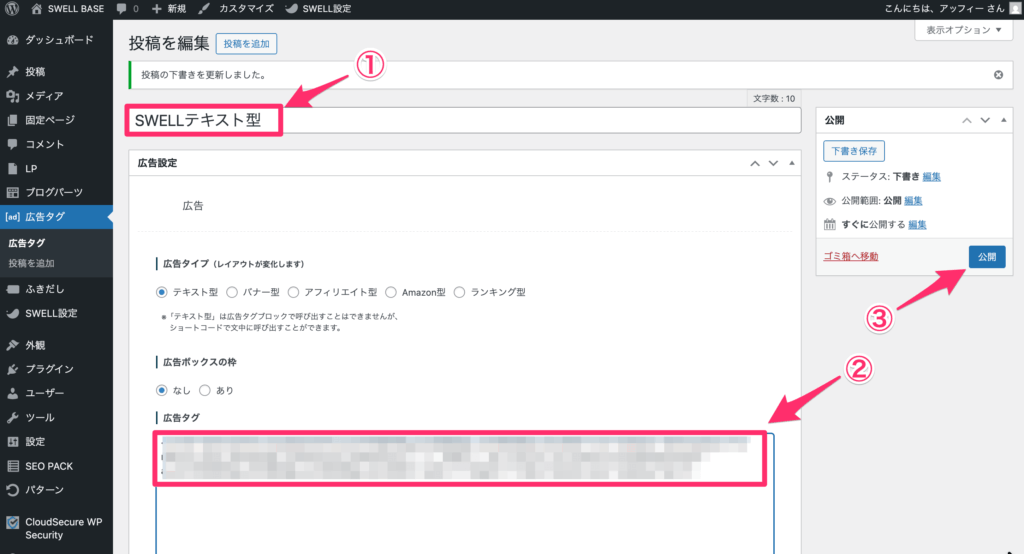Open the Plugins sidebar item

click(48, 369)
